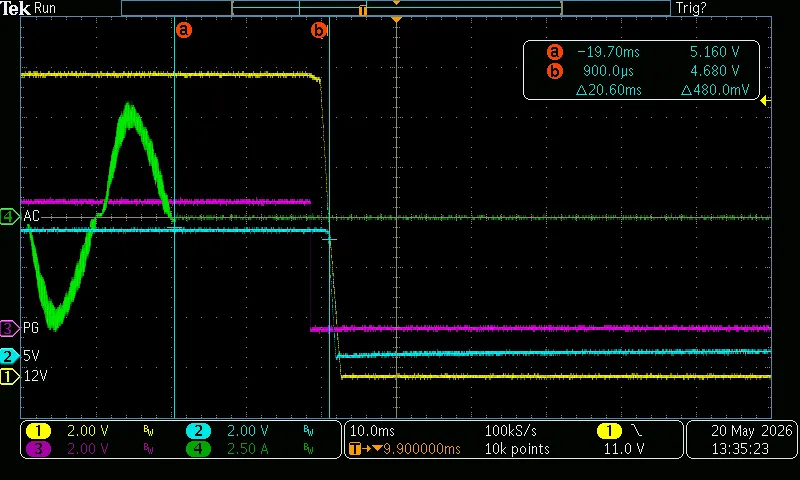Click the channel 2 badge in bottom readout

click(x=198, y=431)
